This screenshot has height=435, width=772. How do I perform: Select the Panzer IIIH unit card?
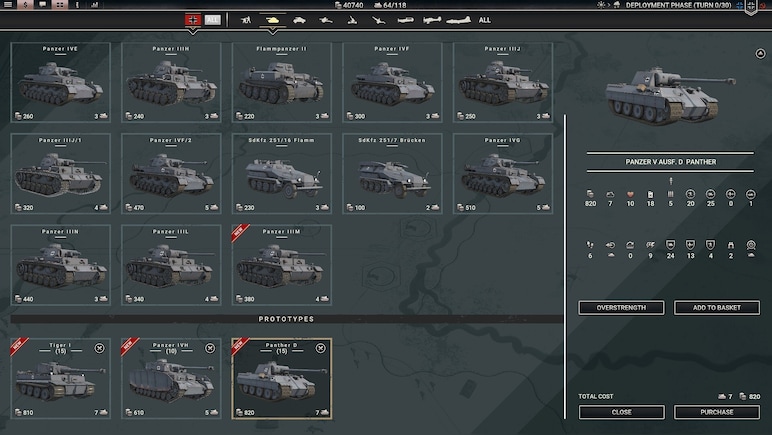point(171,82)
